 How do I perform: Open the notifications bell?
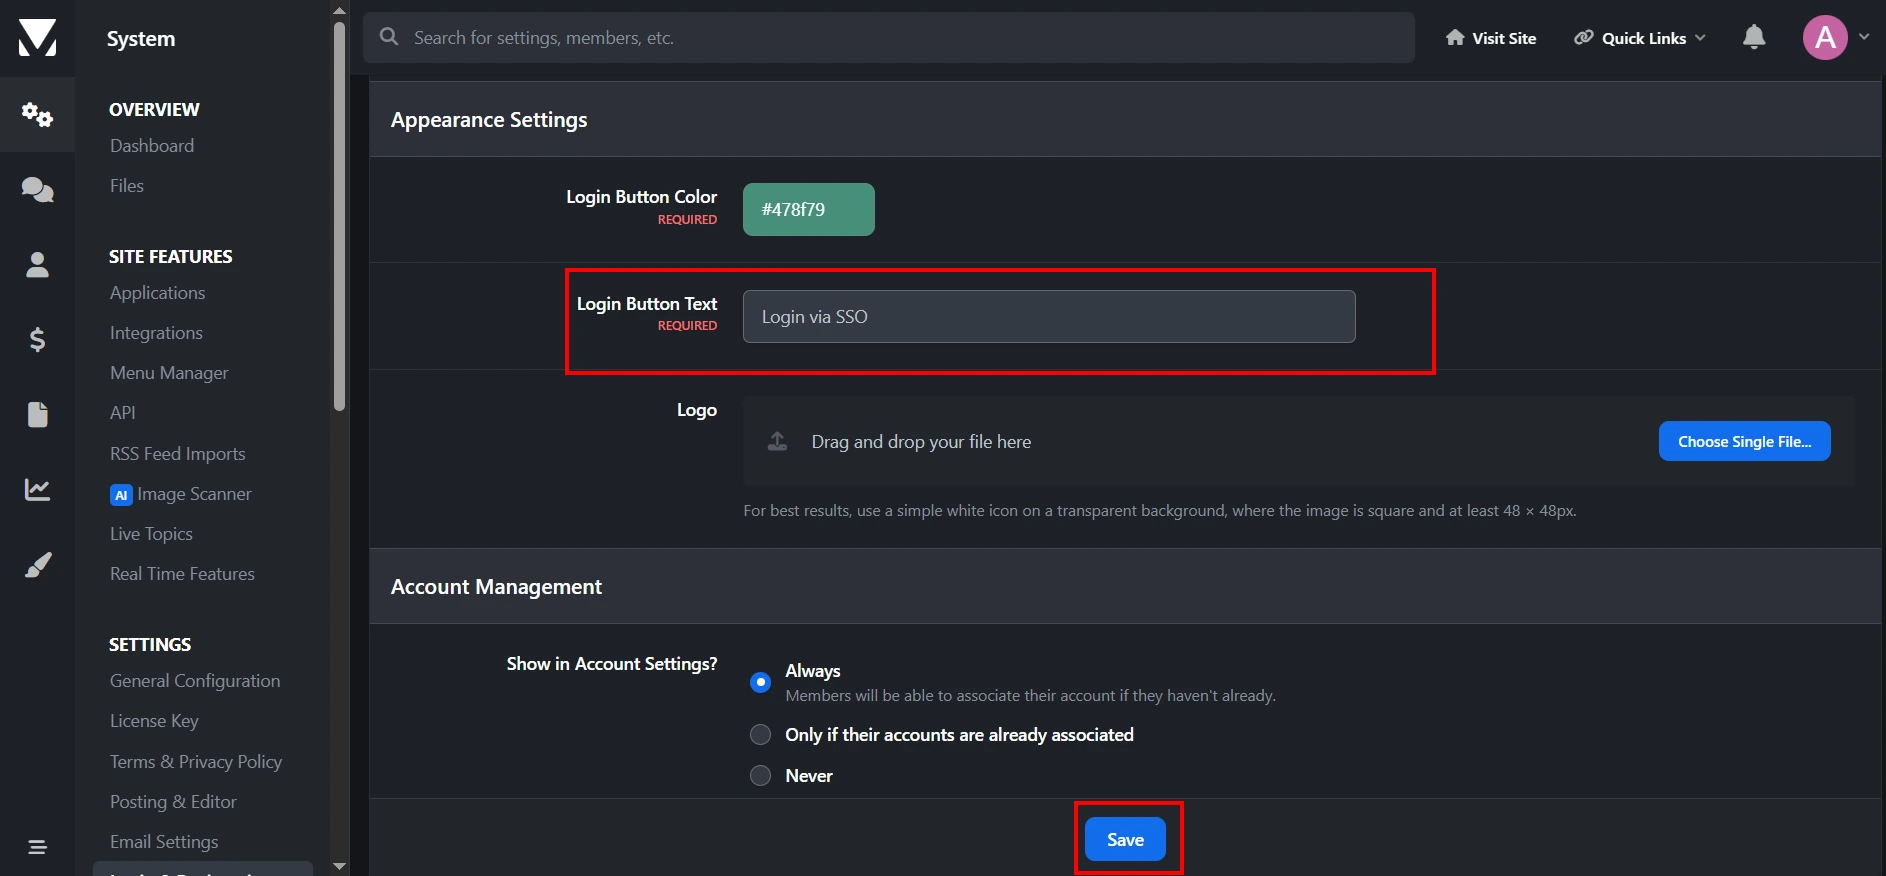(1754, 37)
